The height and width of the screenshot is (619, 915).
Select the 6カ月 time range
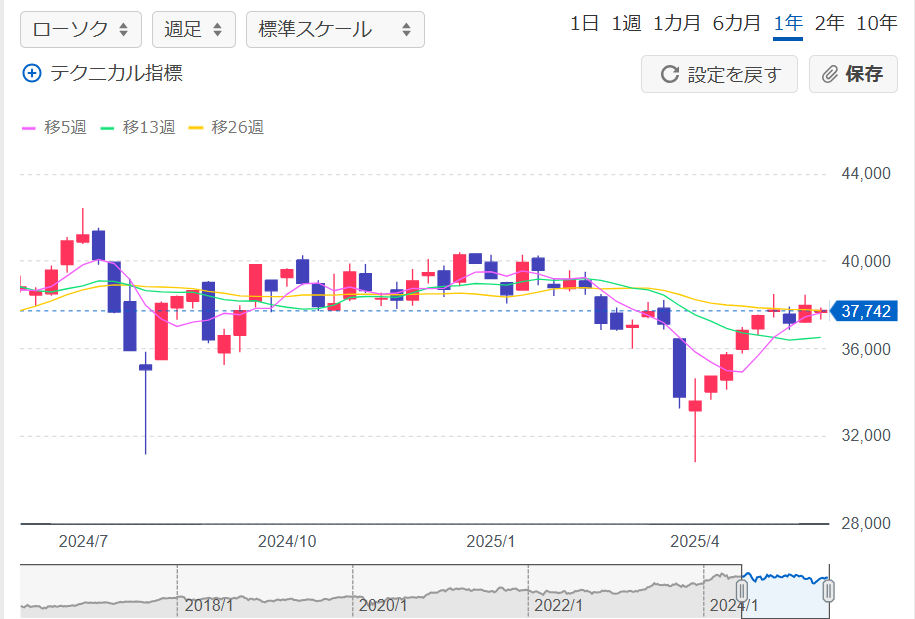736,23
